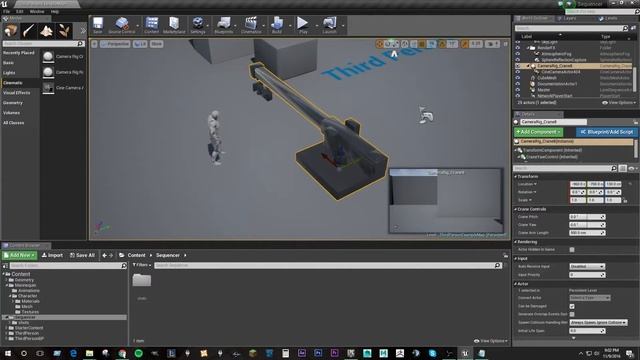Click the Launch toolbar icon
This screenshot has height=360, width=640.
click(329, 25)
